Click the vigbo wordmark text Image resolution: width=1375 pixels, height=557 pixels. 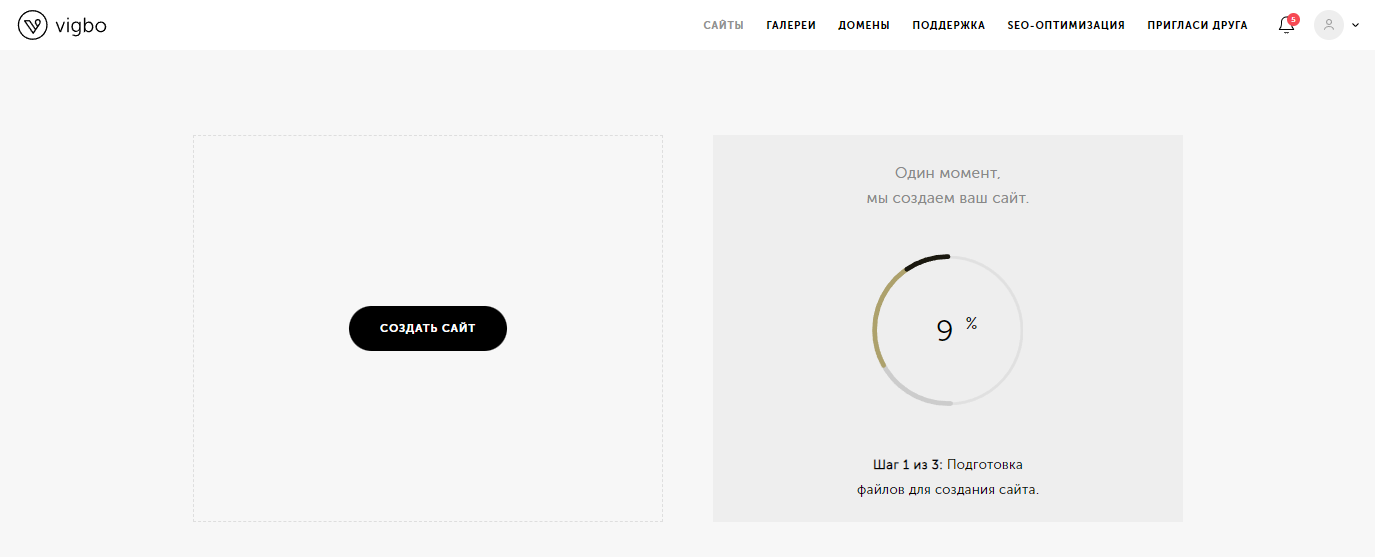coord(81,26)
